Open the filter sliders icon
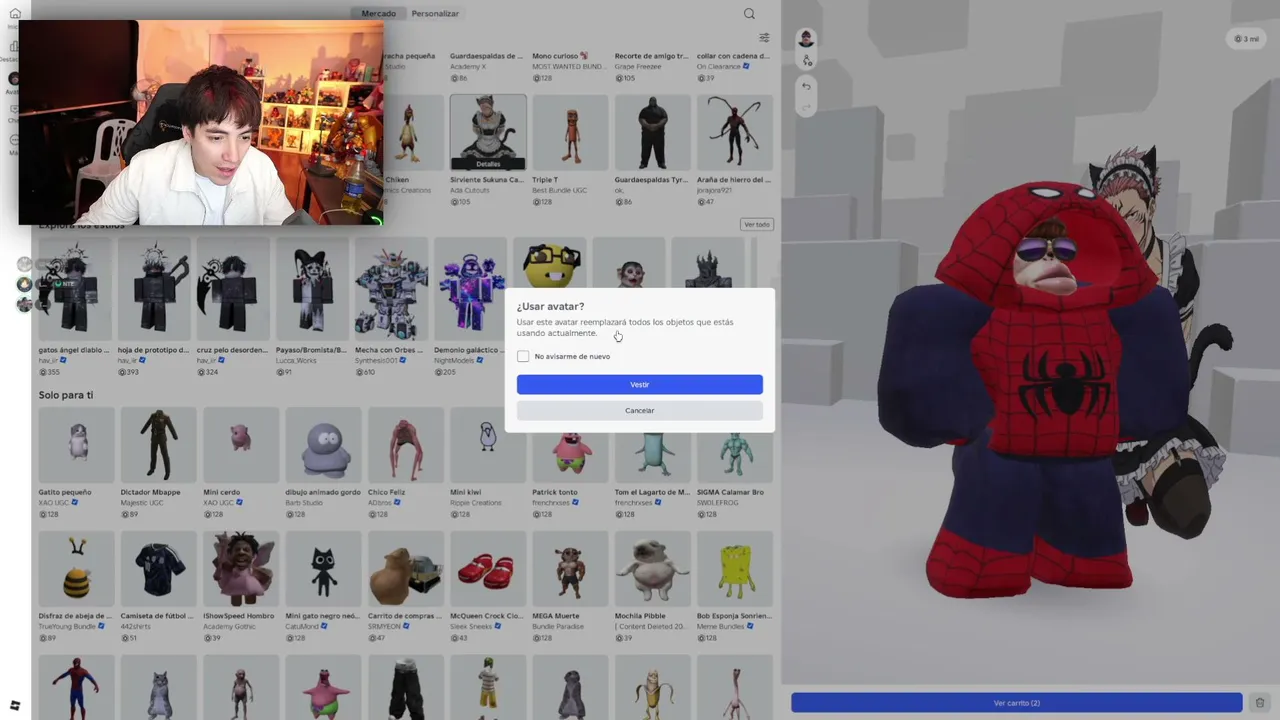1280x720 pixels. click(x=764, y=38)
